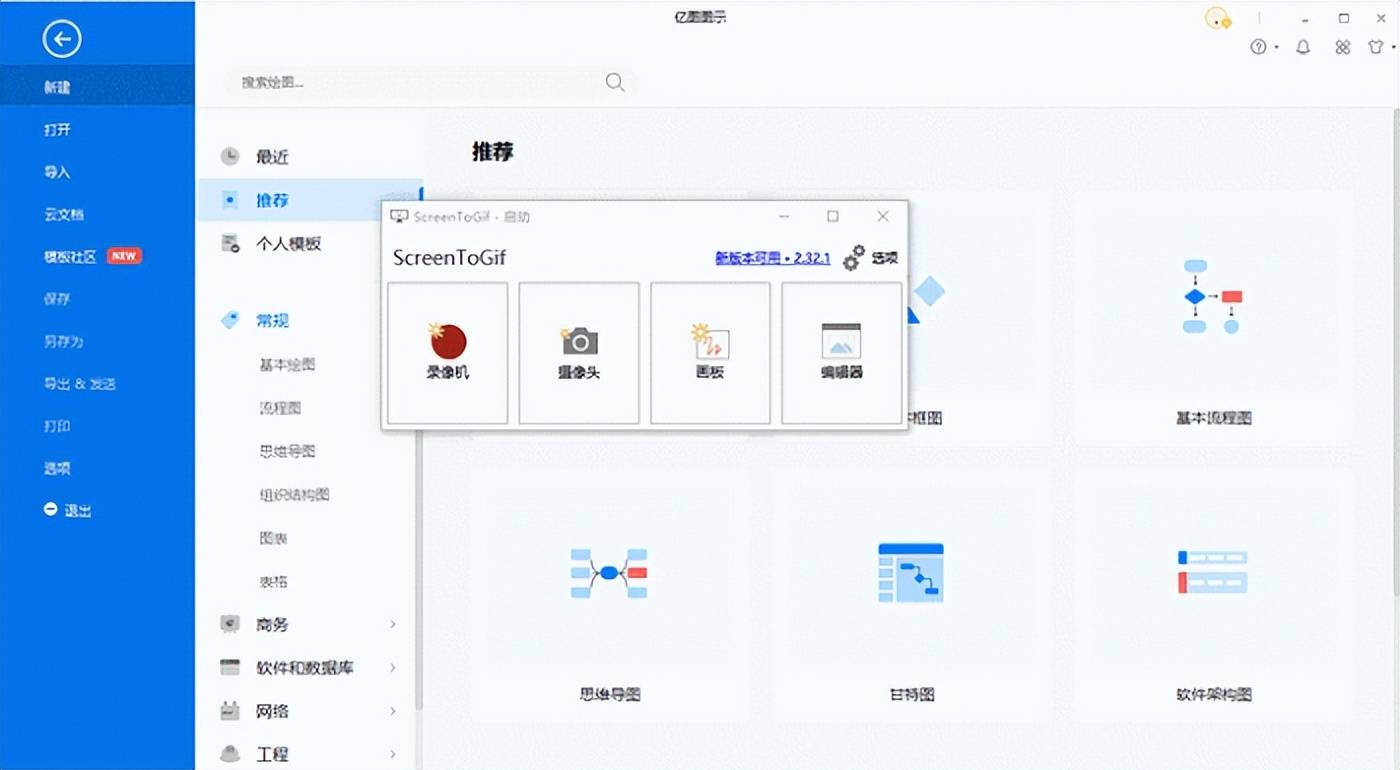Click the 网络 category icon
Screen dimensions: 1400x770
pos(230,711)
